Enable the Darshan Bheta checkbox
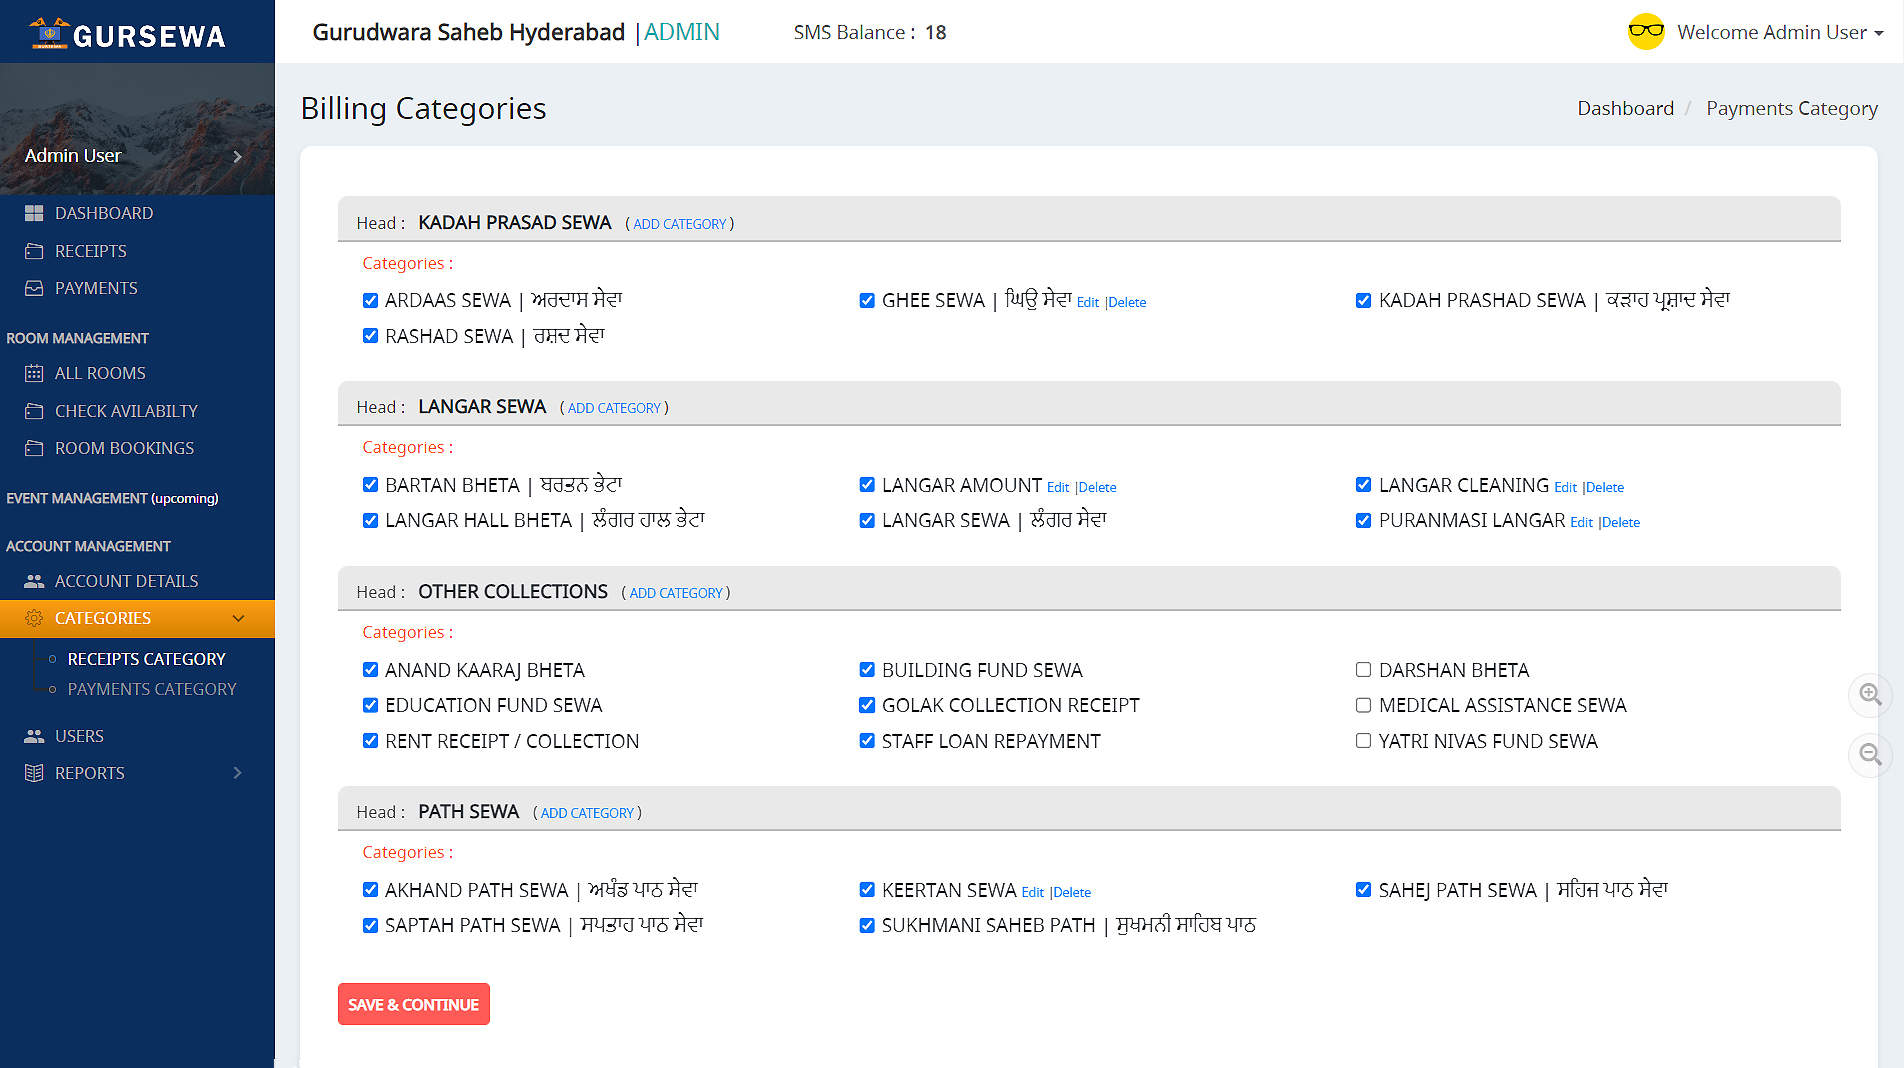This screenshot has width=1904, height=1068. click(1363, 670)
